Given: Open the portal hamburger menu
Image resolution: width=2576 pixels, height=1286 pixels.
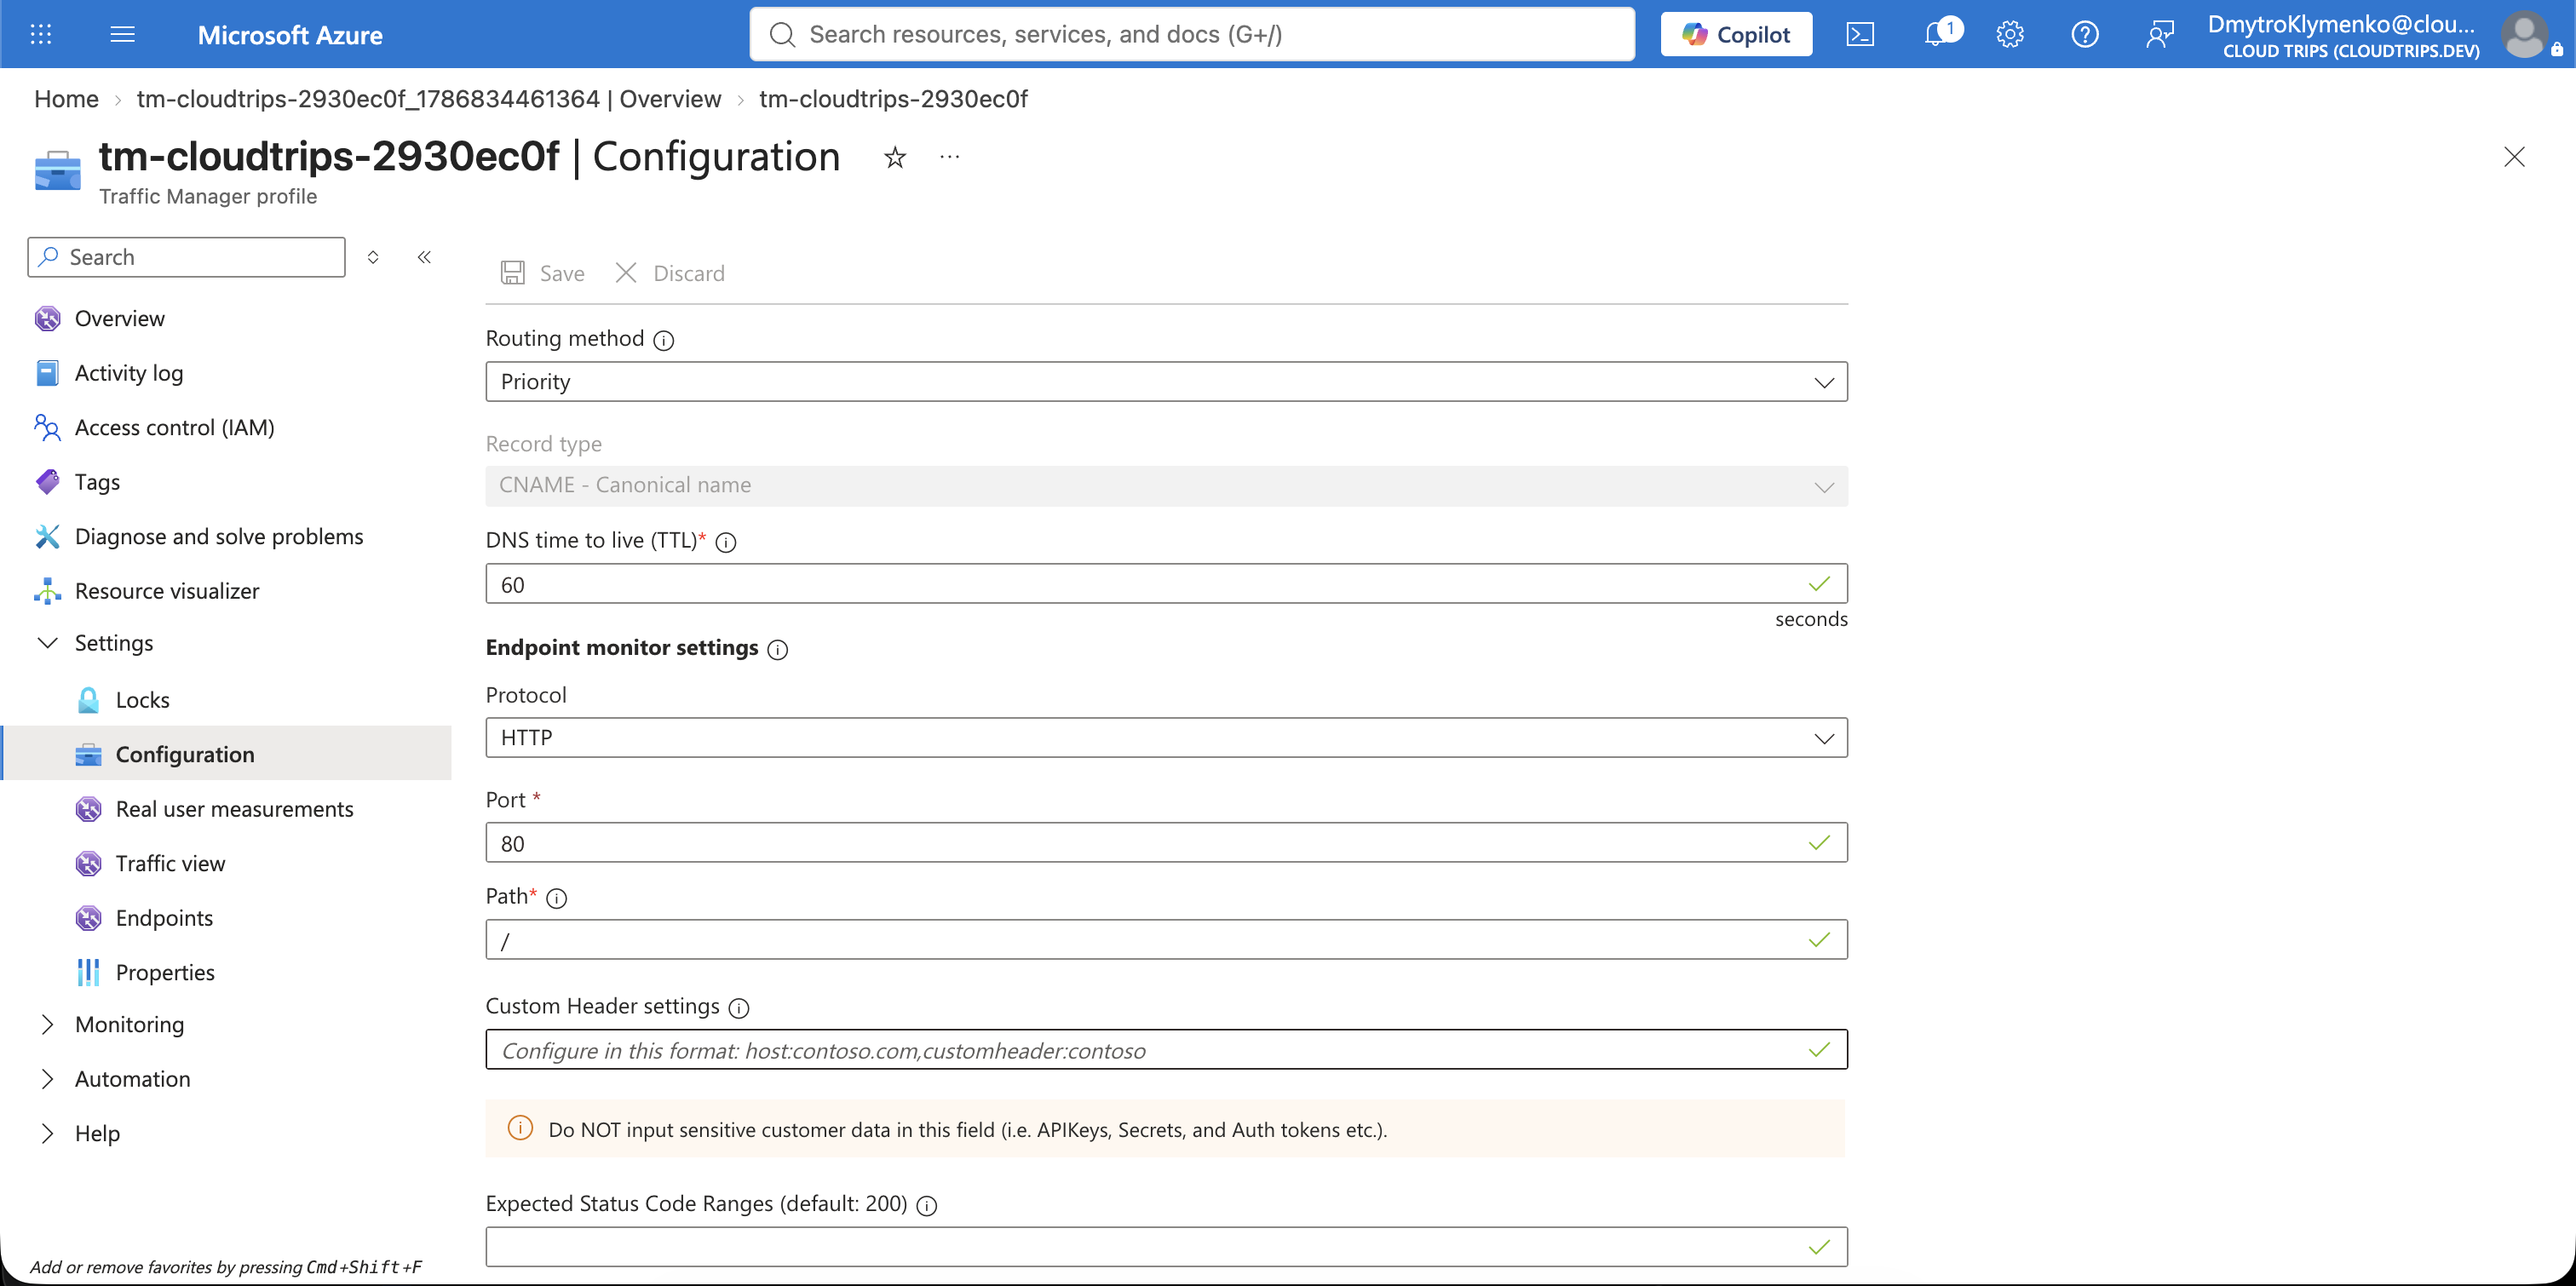Looking at the screenshot, I should coord(122,34).
